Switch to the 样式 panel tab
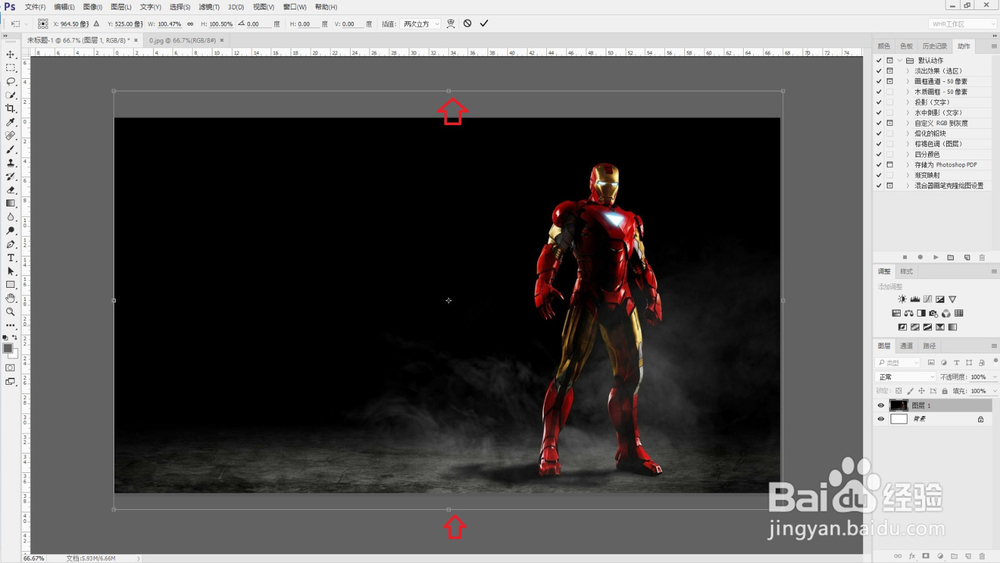 (906, 271)
